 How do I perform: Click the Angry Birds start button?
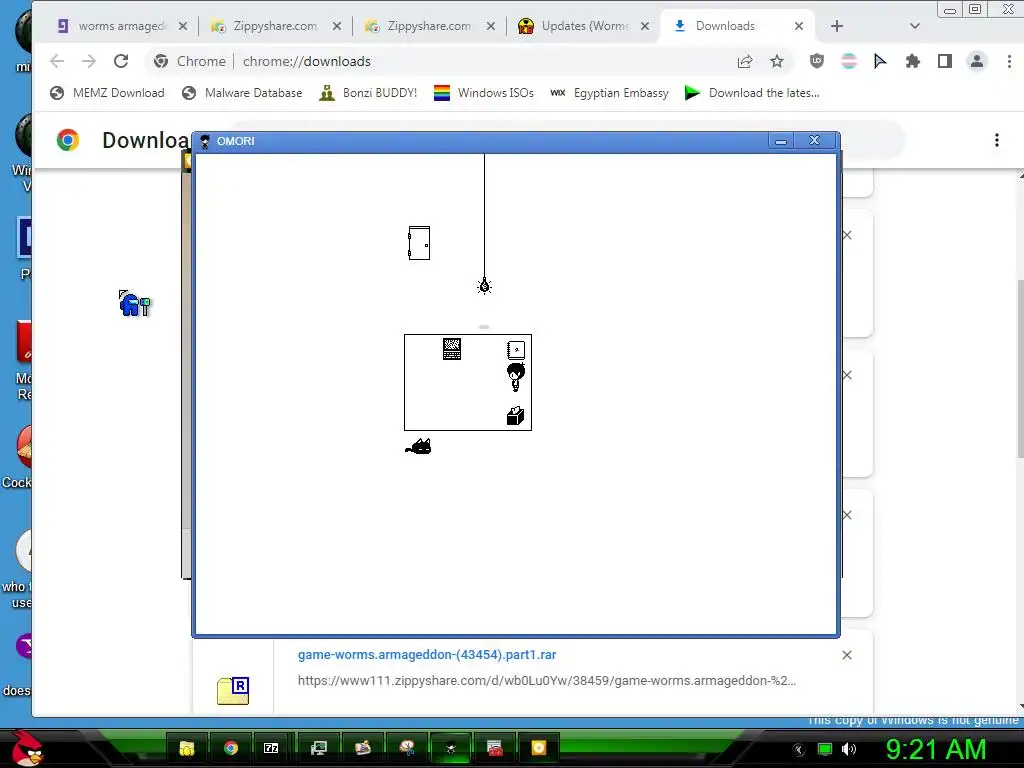(x=27, y=748)
